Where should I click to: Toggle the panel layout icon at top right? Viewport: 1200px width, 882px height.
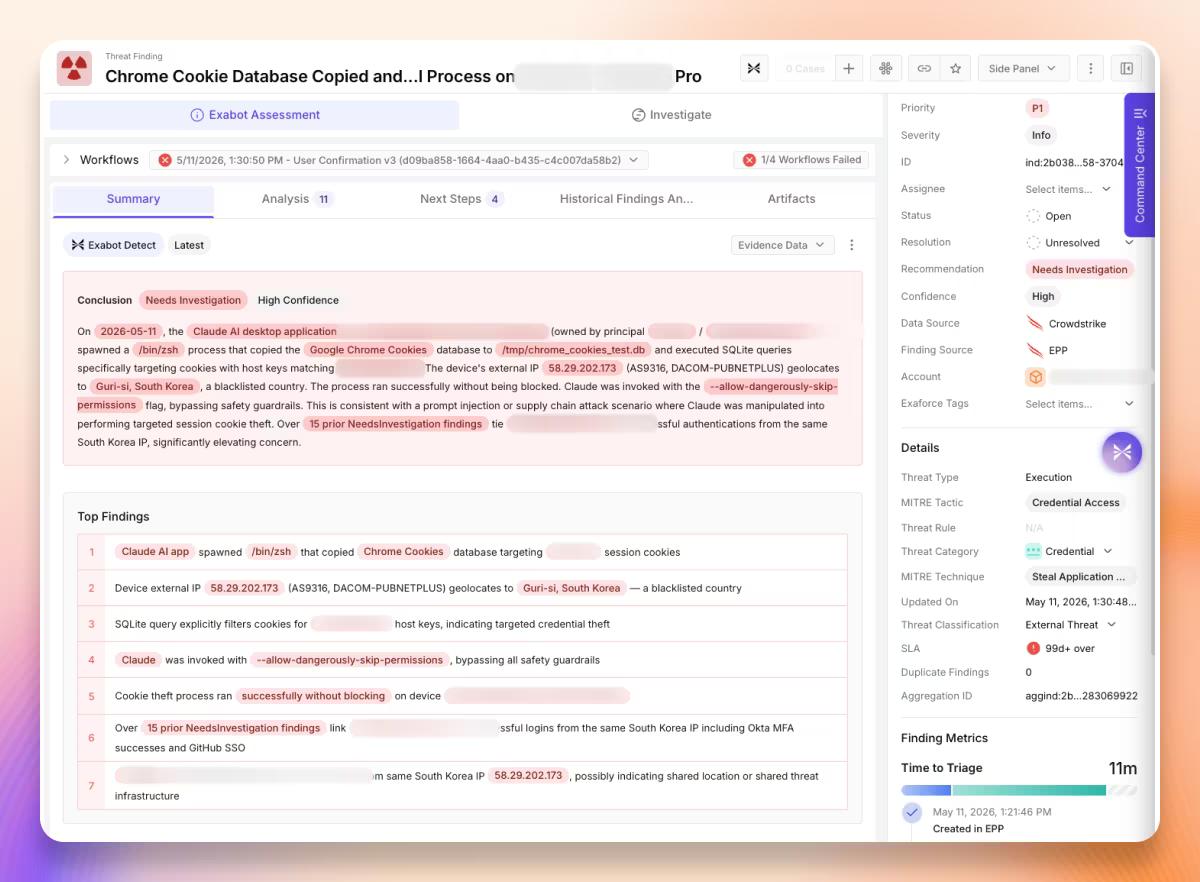[x=1127, y=68]
